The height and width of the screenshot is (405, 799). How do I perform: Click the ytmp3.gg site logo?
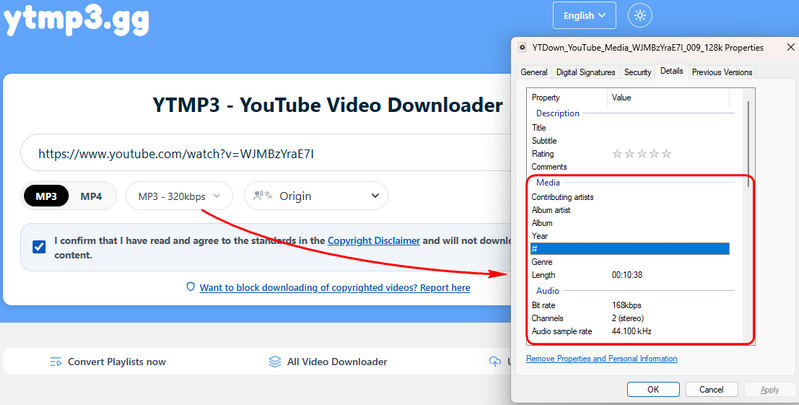(76, 20)
